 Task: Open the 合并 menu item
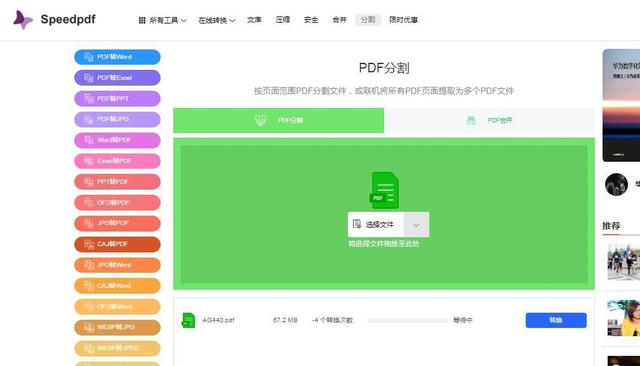(339, 20)
